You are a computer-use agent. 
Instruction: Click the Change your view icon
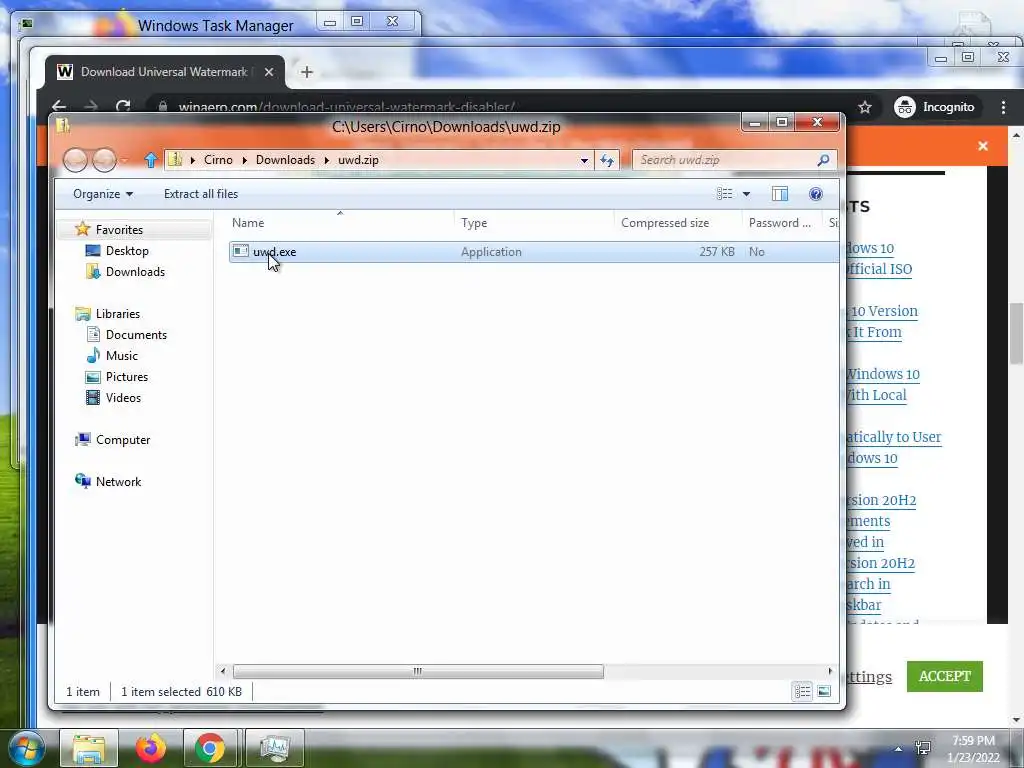point(724,194)
